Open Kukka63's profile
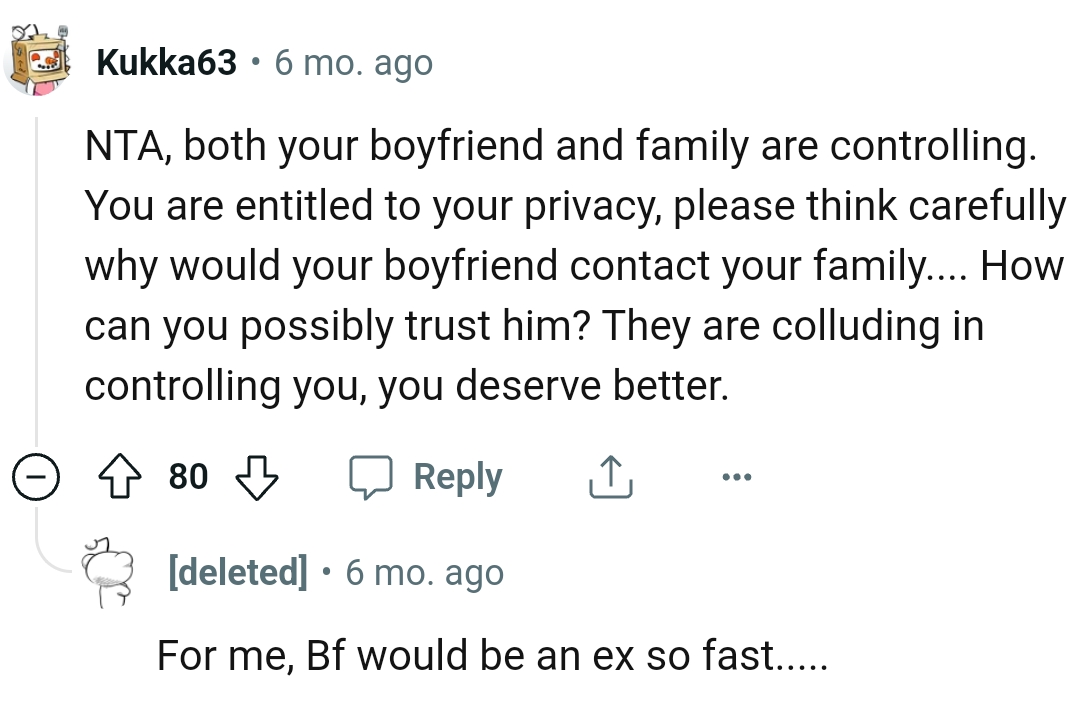This screenshot has height=718, width=1080. [x=167, y=62]
